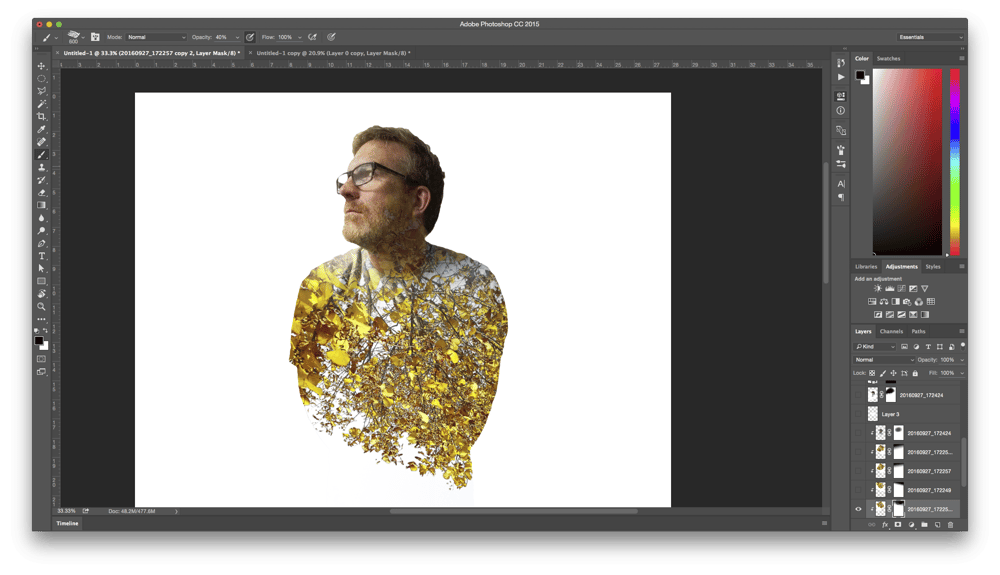Screen dimensions: 1000x575
Task: Switch to the Styles tab
Action: click(933, 266)
